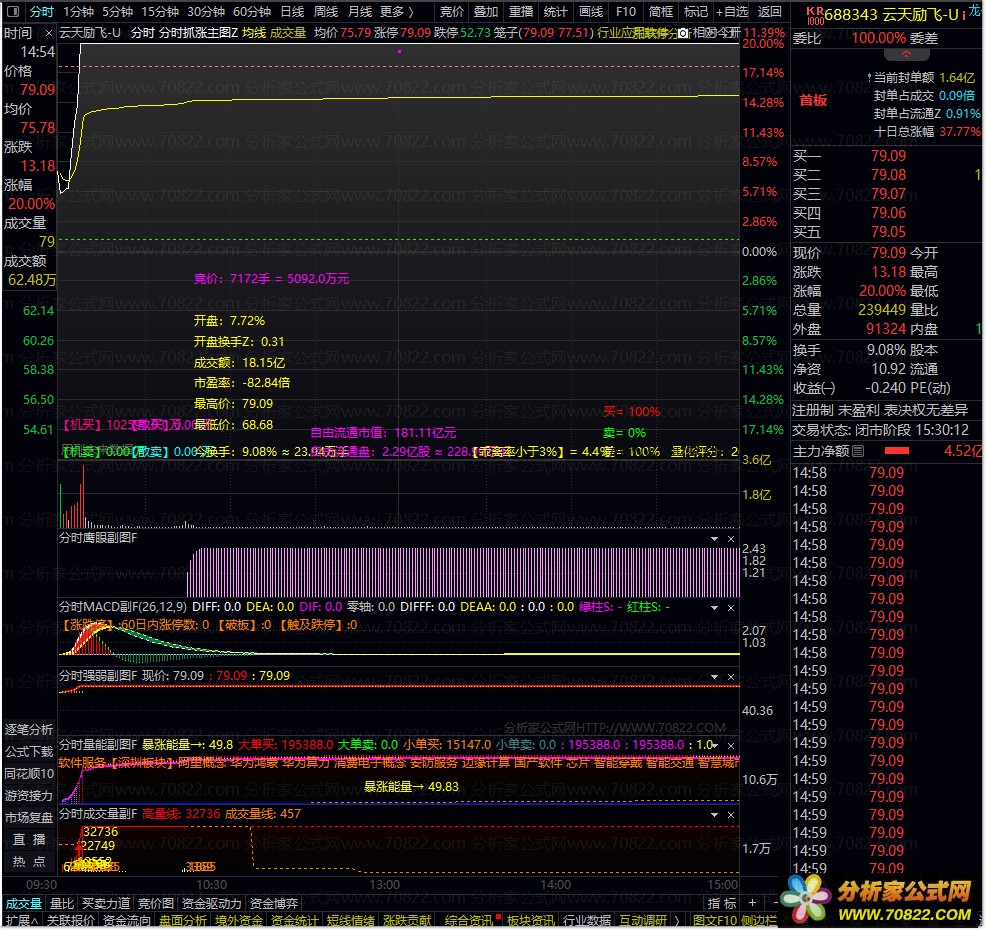Click the plus button next to 指标
The width and height of the screenshot is (988, 931).
point(754,905)
